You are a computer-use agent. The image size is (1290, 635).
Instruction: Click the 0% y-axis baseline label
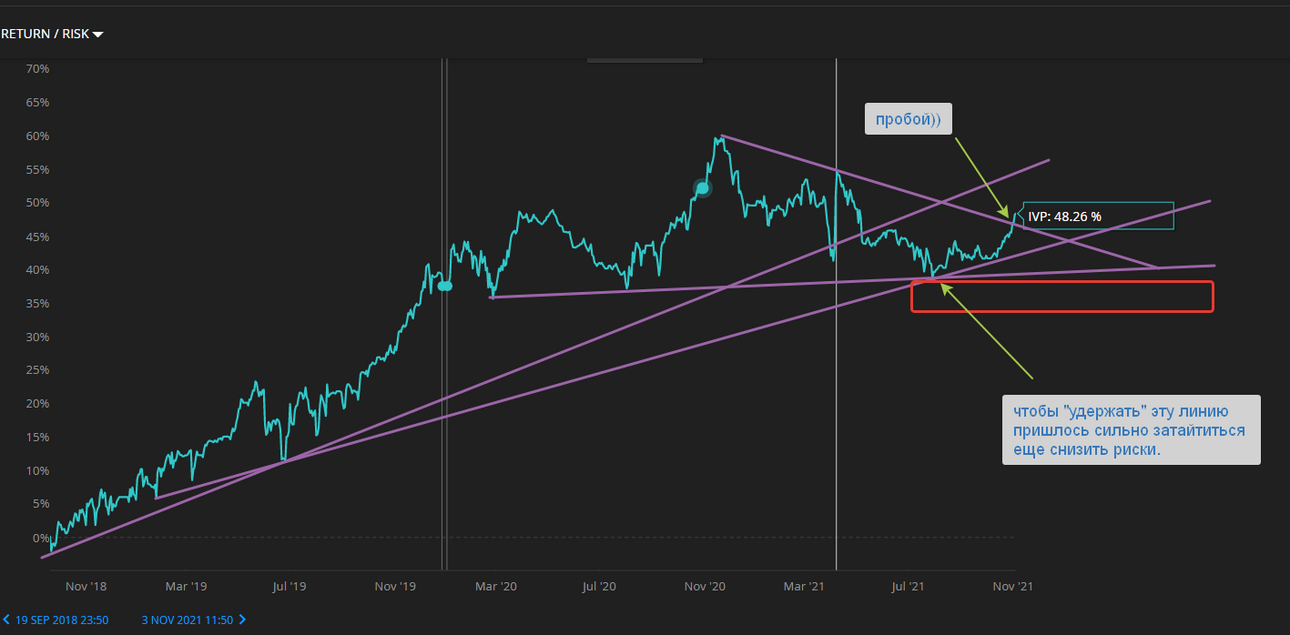pyautogui.click(x=41, y=538)
